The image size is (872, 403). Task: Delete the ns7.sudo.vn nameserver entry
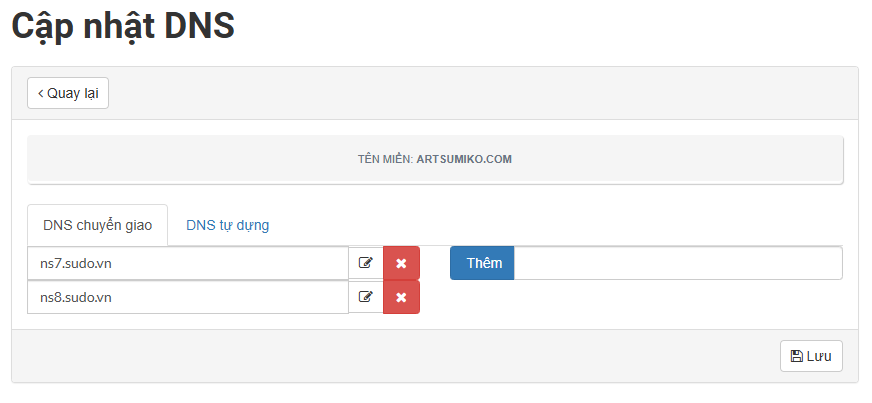coord(401,263)
